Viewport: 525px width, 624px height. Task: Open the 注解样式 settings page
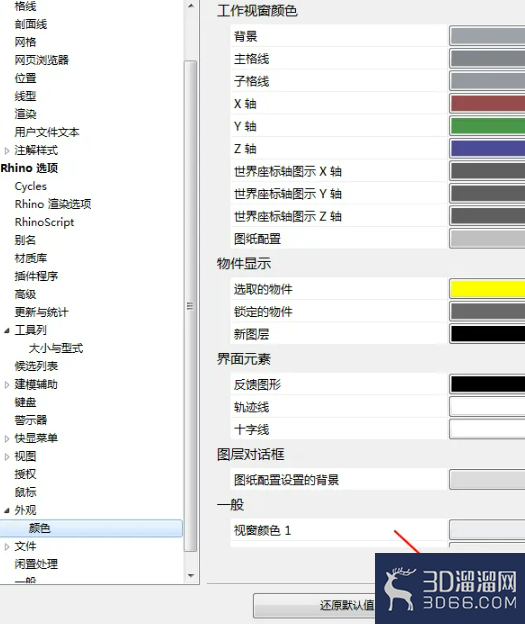click(x=36, y=150)
